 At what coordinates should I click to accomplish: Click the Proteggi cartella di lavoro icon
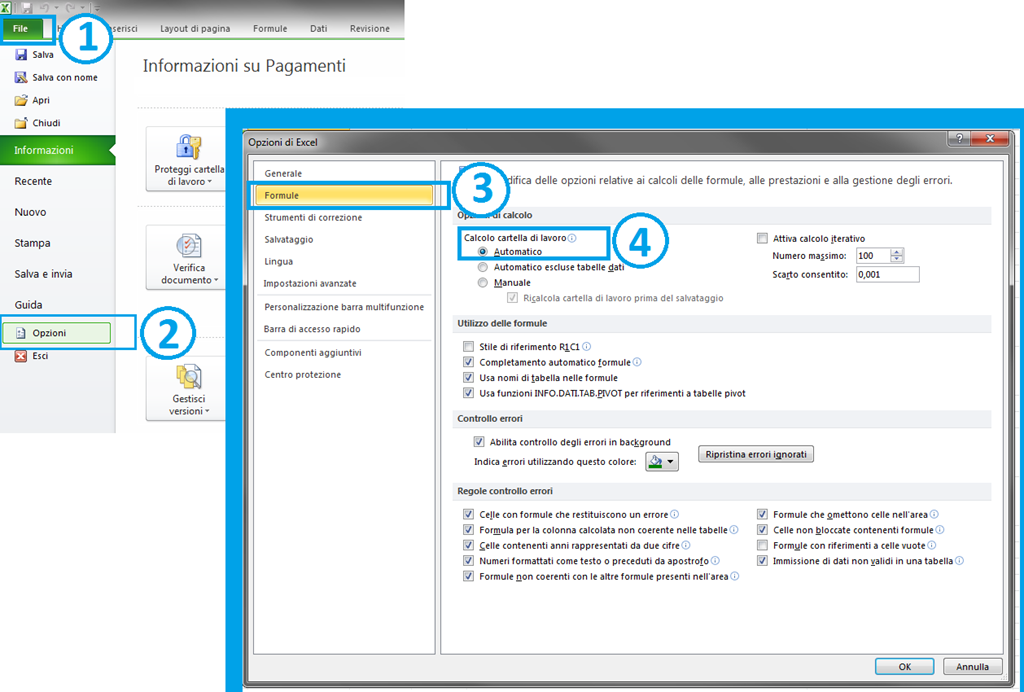[189, 147]
